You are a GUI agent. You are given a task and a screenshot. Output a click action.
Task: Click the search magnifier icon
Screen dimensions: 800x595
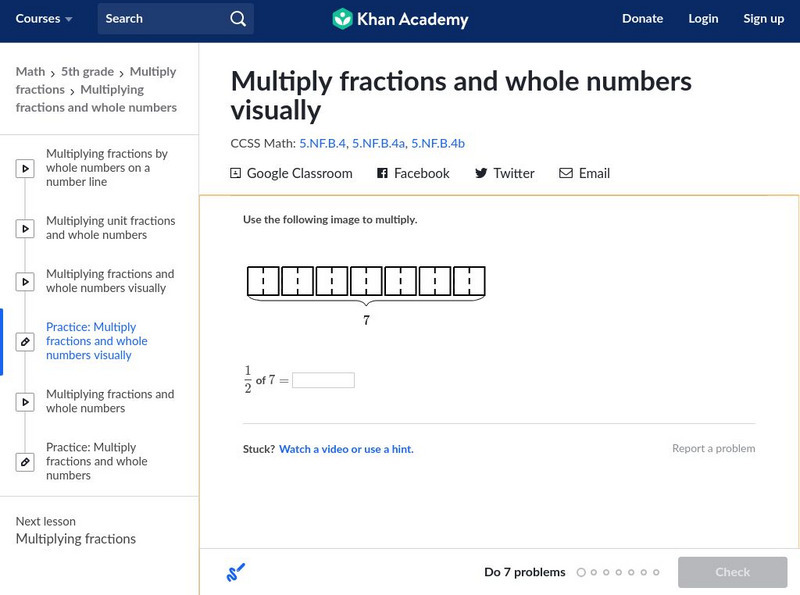[x=237, y=19]
